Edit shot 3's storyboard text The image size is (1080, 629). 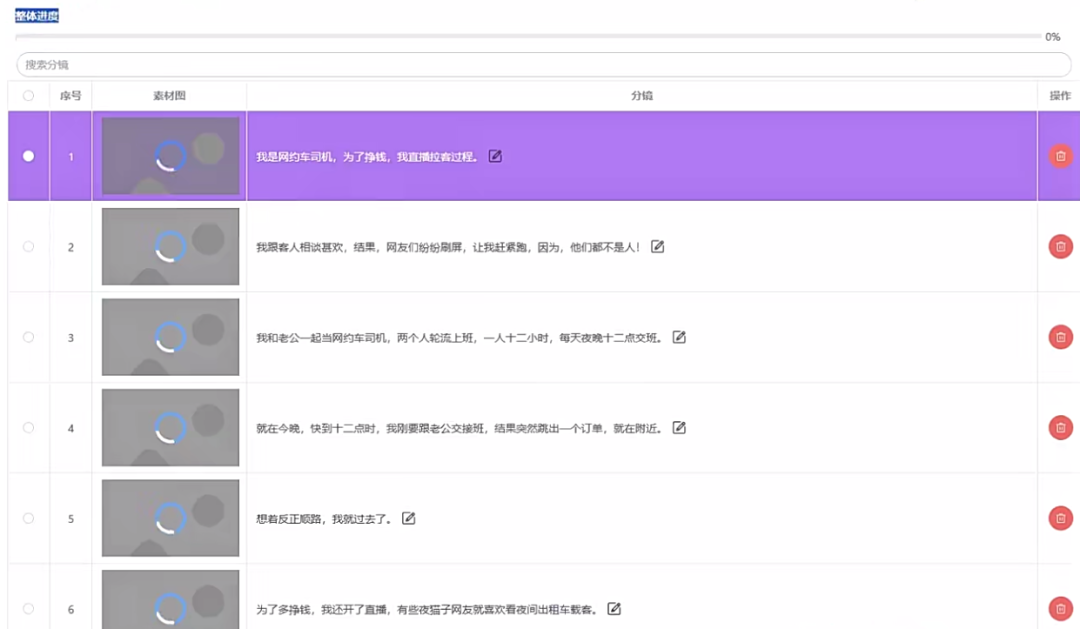(x=678, y=337)
